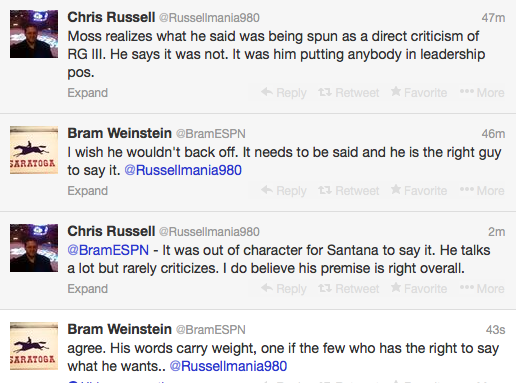Expand Bram Weinstein's 46m tweet

click(x=88, y=191)
